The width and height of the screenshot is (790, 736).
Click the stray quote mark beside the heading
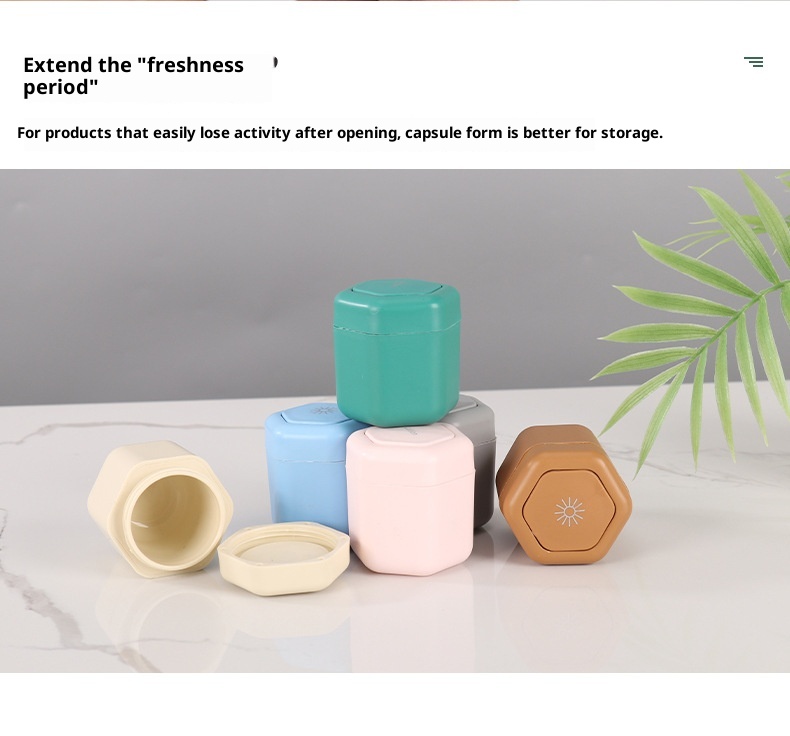click(276, 62)
